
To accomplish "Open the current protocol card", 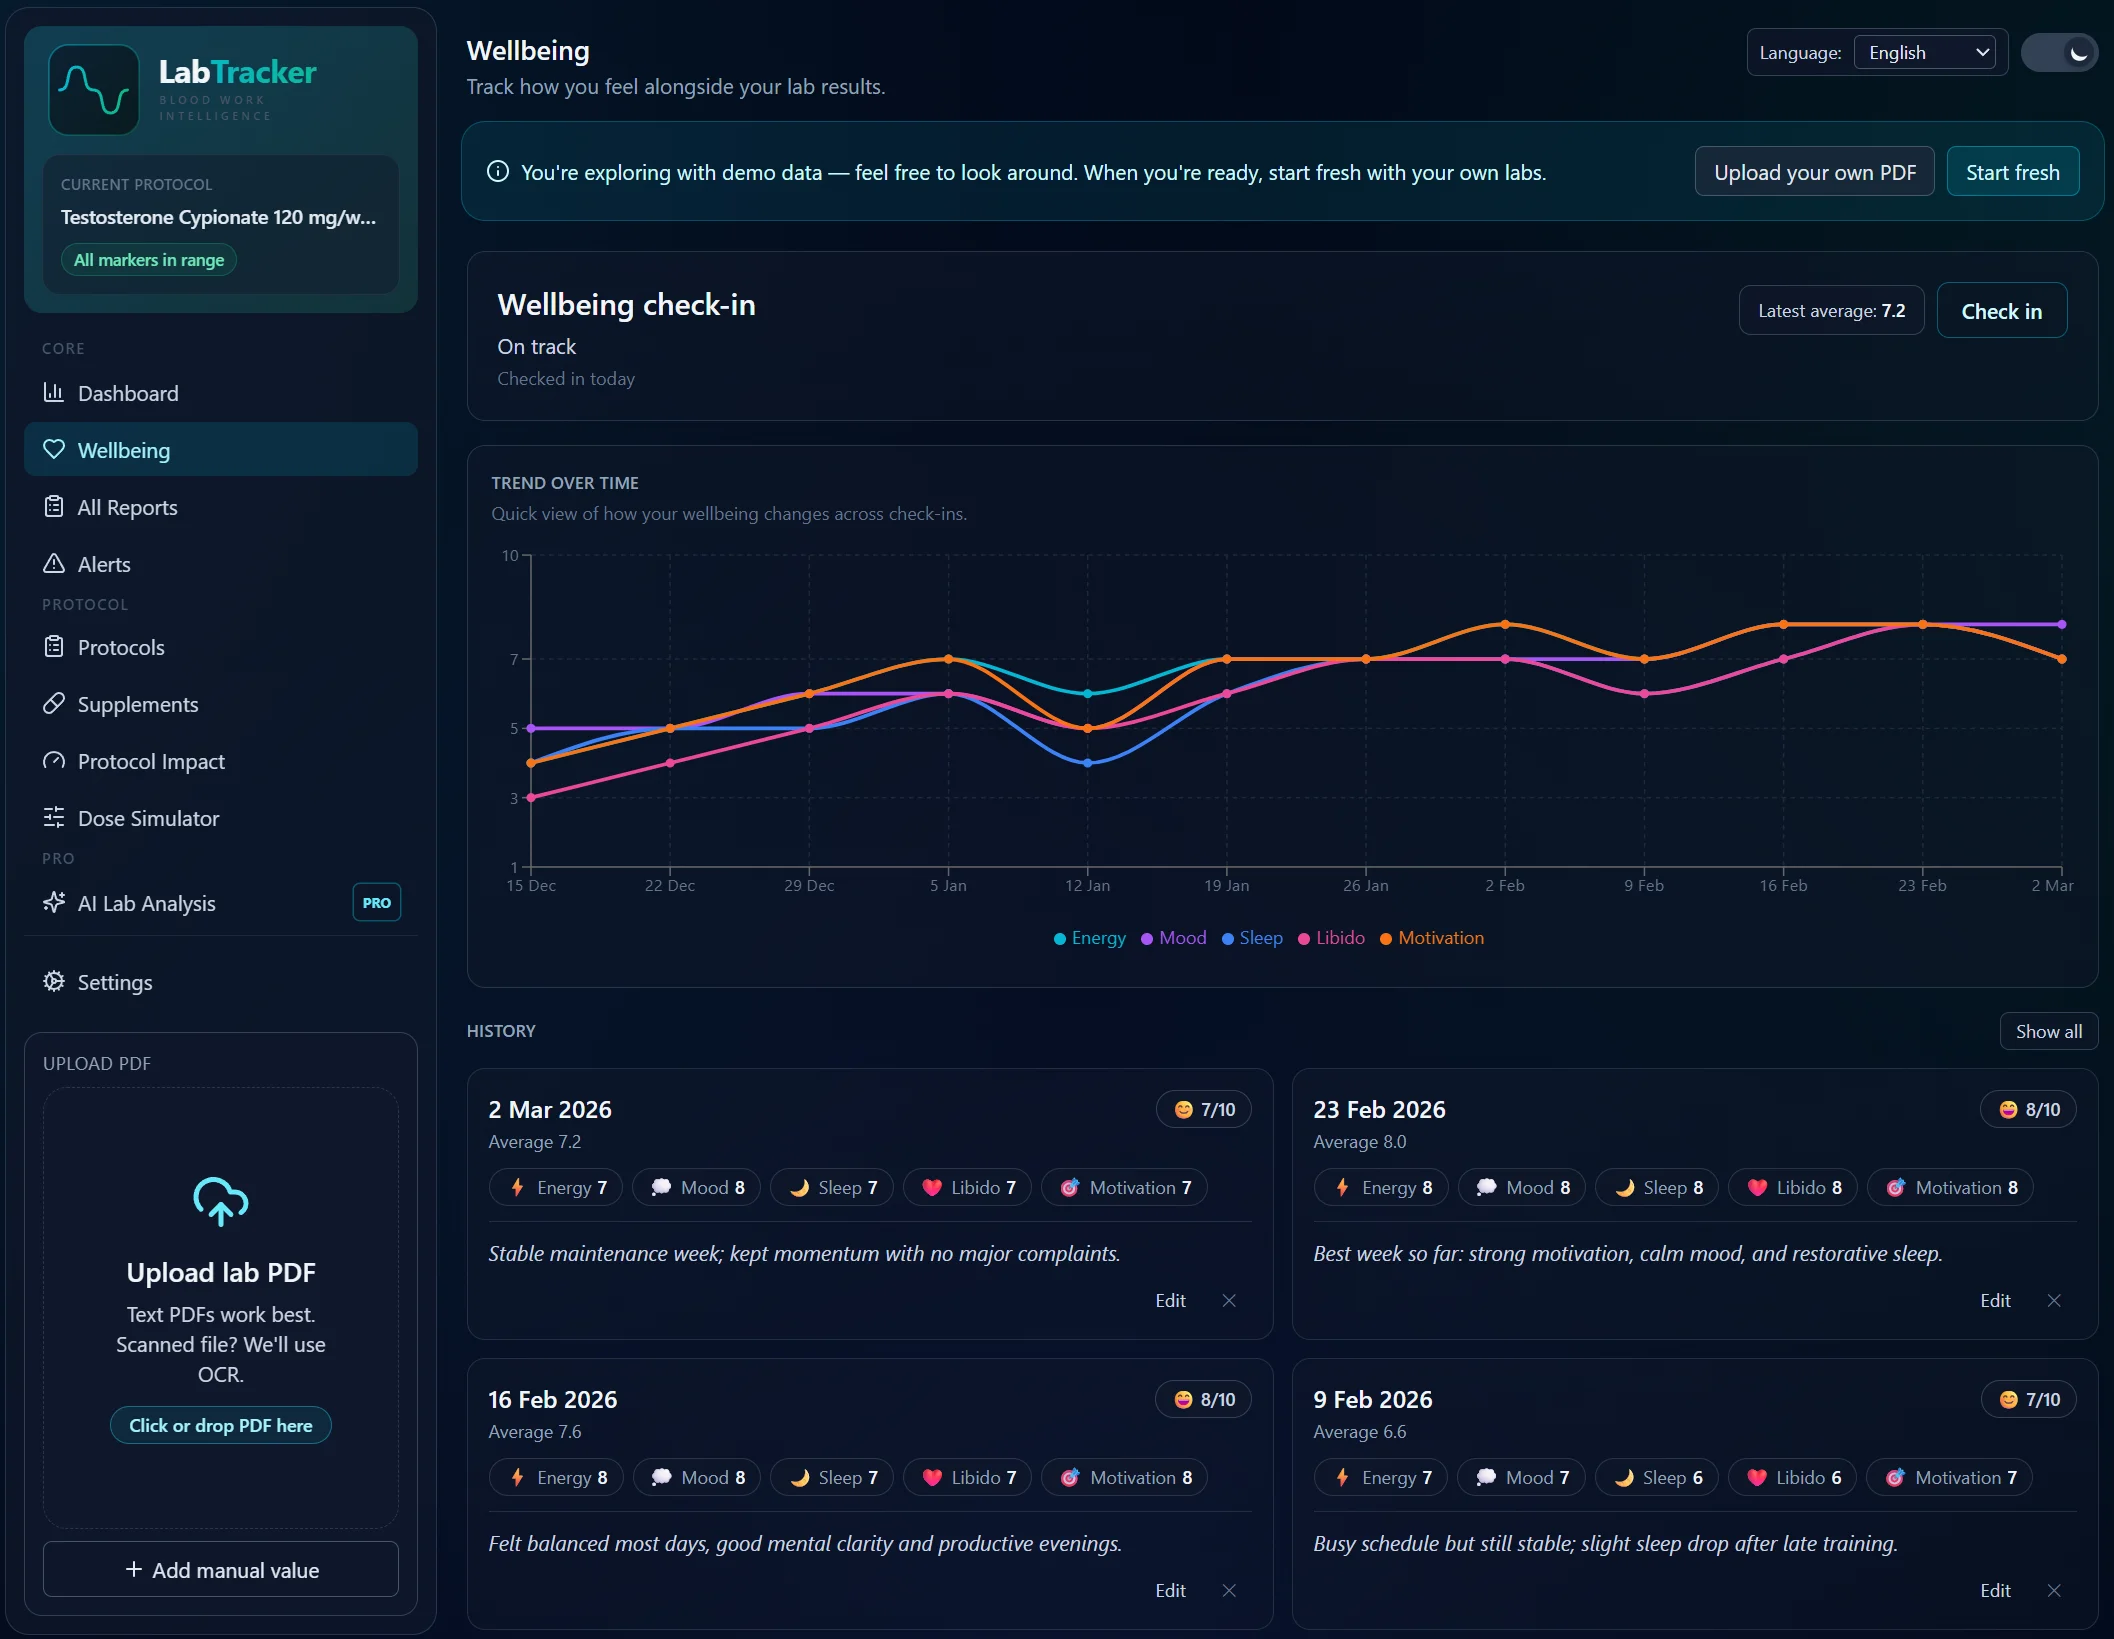I will point(220,223).
